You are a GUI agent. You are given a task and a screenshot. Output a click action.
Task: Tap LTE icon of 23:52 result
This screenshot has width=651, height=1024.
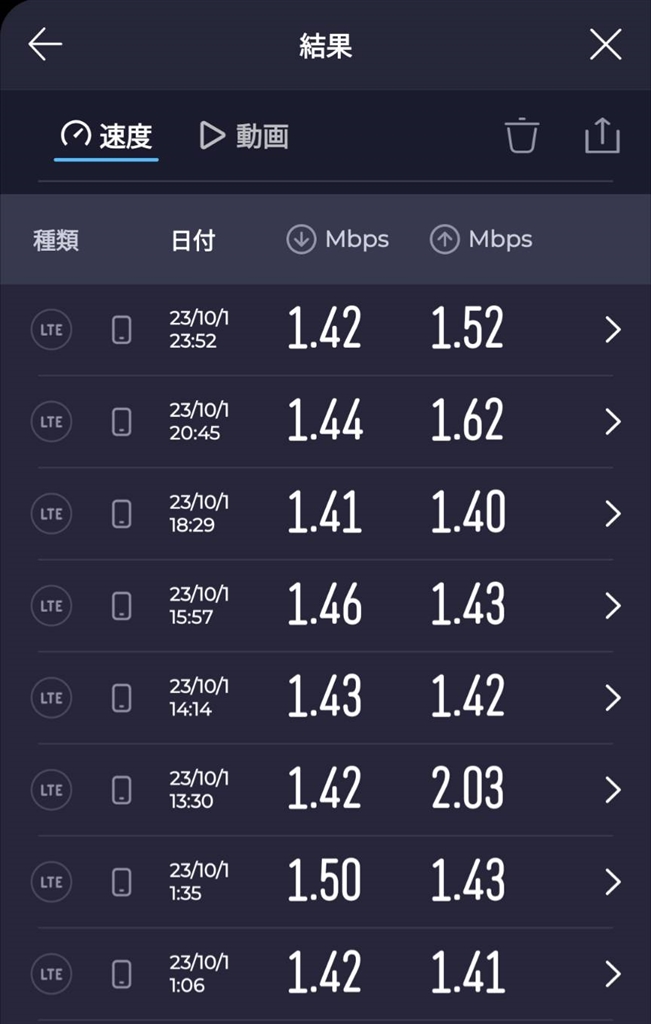pos(51,330)
